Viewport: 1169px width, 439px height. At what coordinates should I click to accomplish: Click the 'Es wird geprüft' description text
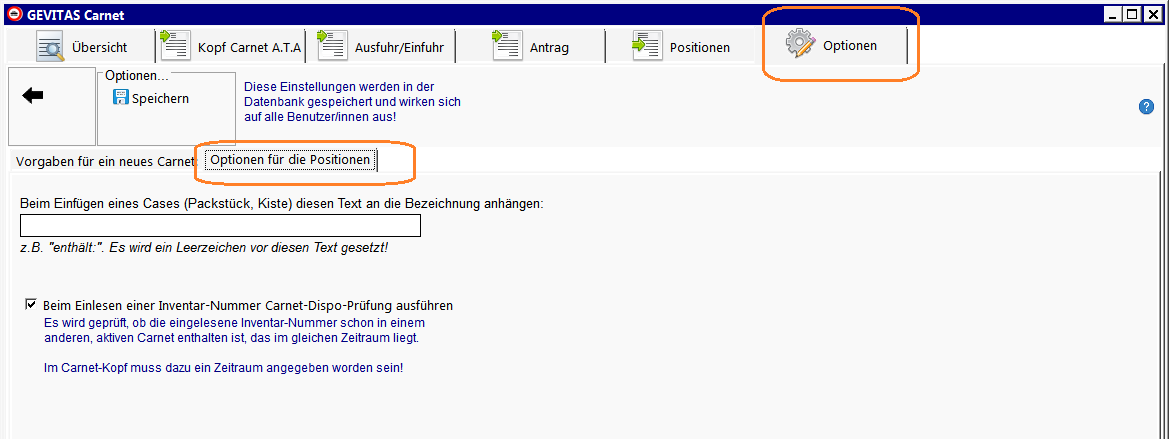[236, 330]
